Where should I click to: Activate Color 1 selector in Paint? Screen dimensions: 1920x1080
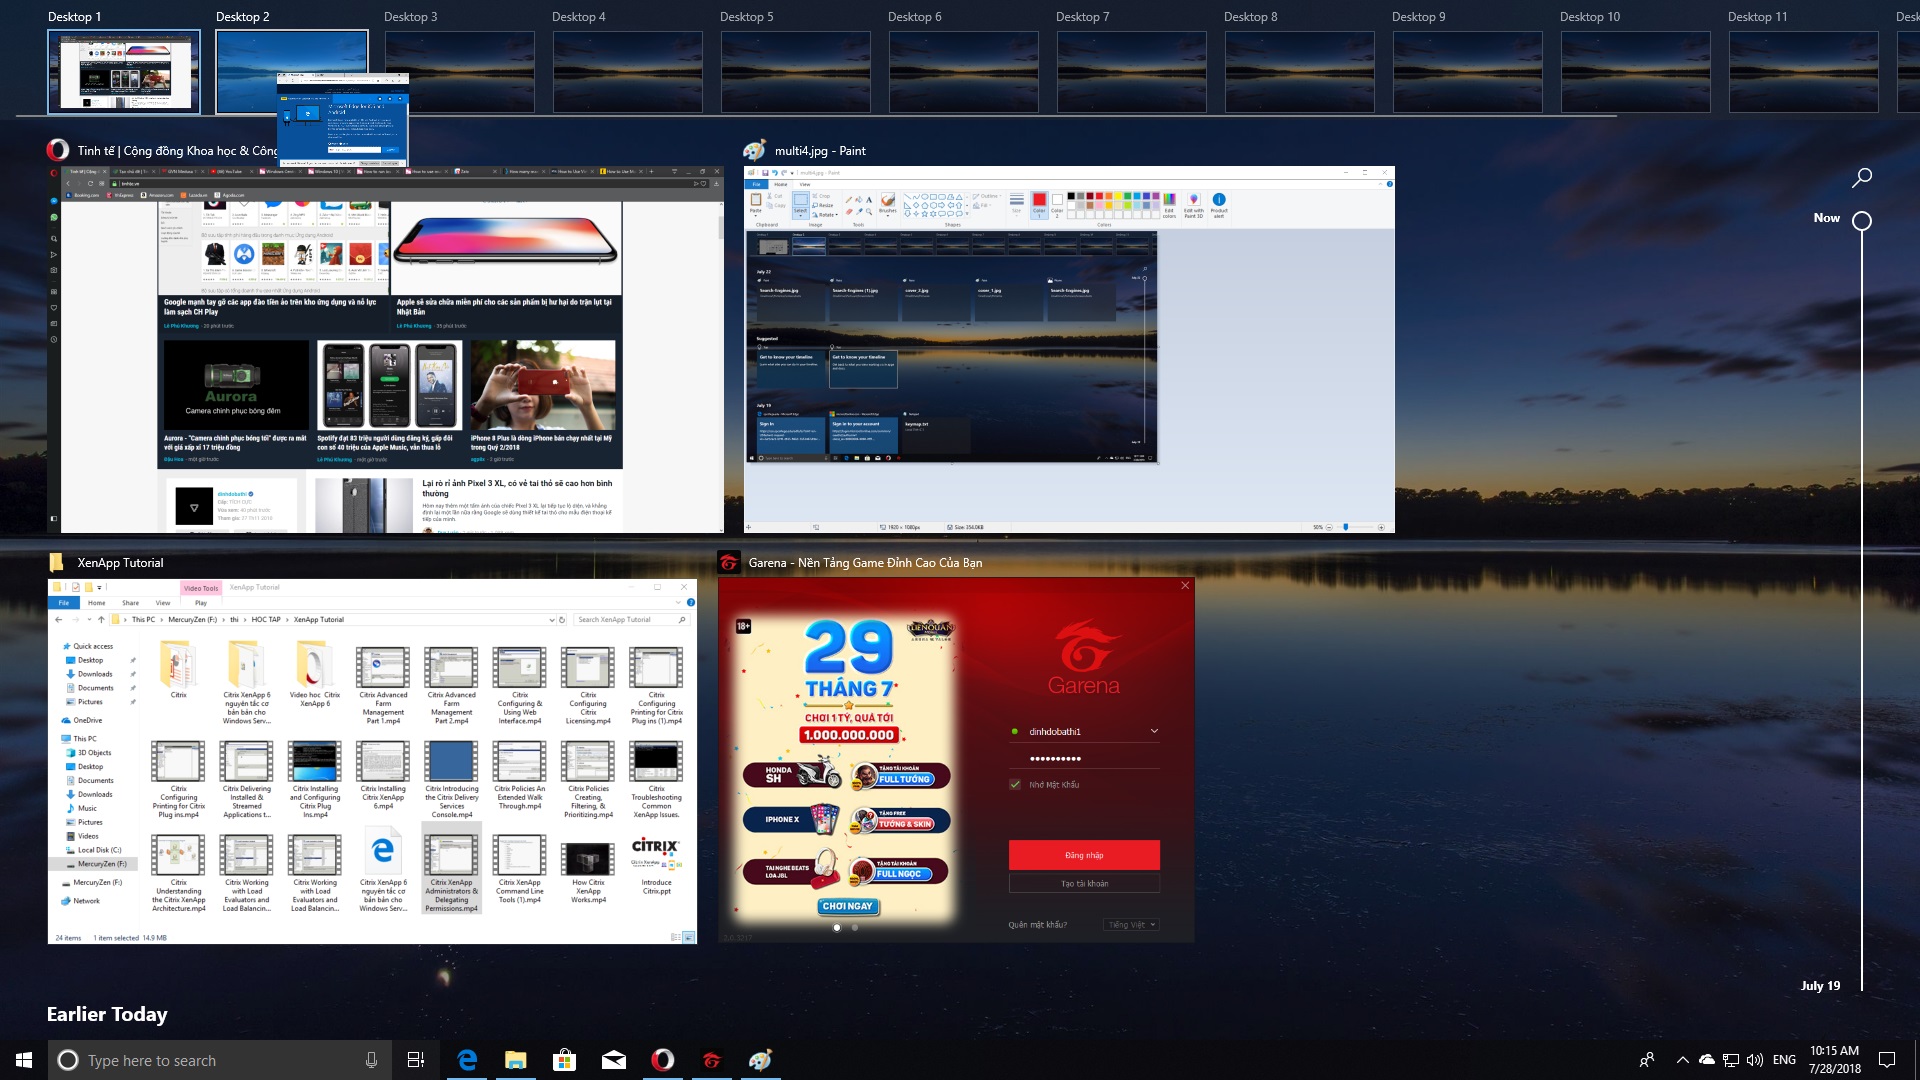point(1039,205)
